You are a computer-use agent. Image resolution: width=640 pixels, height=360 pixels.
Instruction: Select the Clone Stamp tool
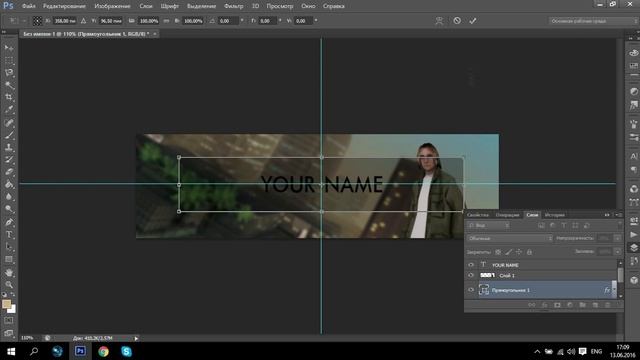(x=9, y=147)
